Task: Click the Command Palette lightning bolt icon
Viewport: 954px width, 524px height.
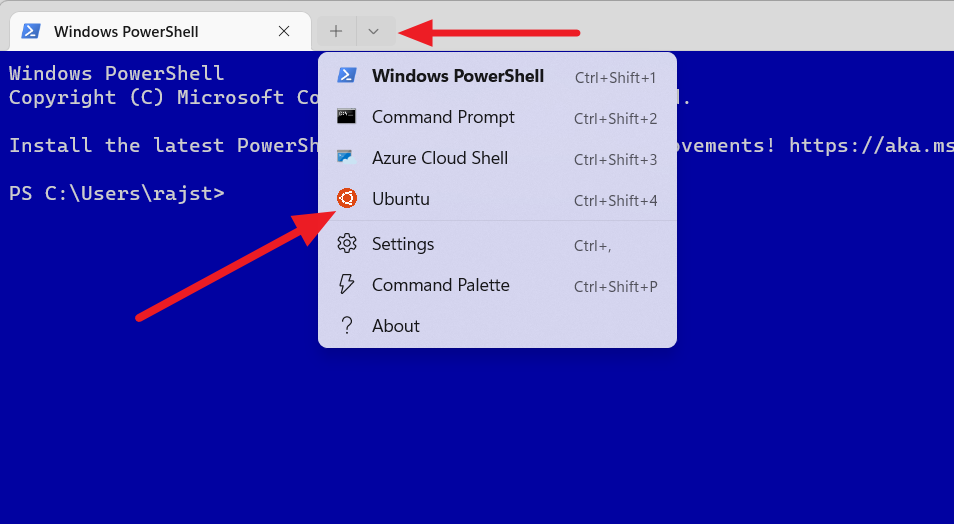Action: click(x=347, y=284)
